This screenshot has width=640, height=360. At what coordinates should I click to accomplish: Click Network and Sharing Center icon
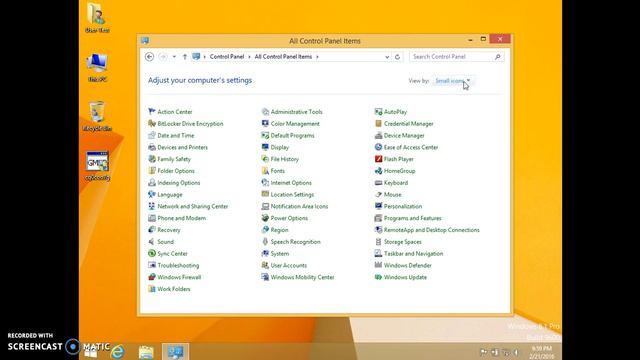[152, 206]
